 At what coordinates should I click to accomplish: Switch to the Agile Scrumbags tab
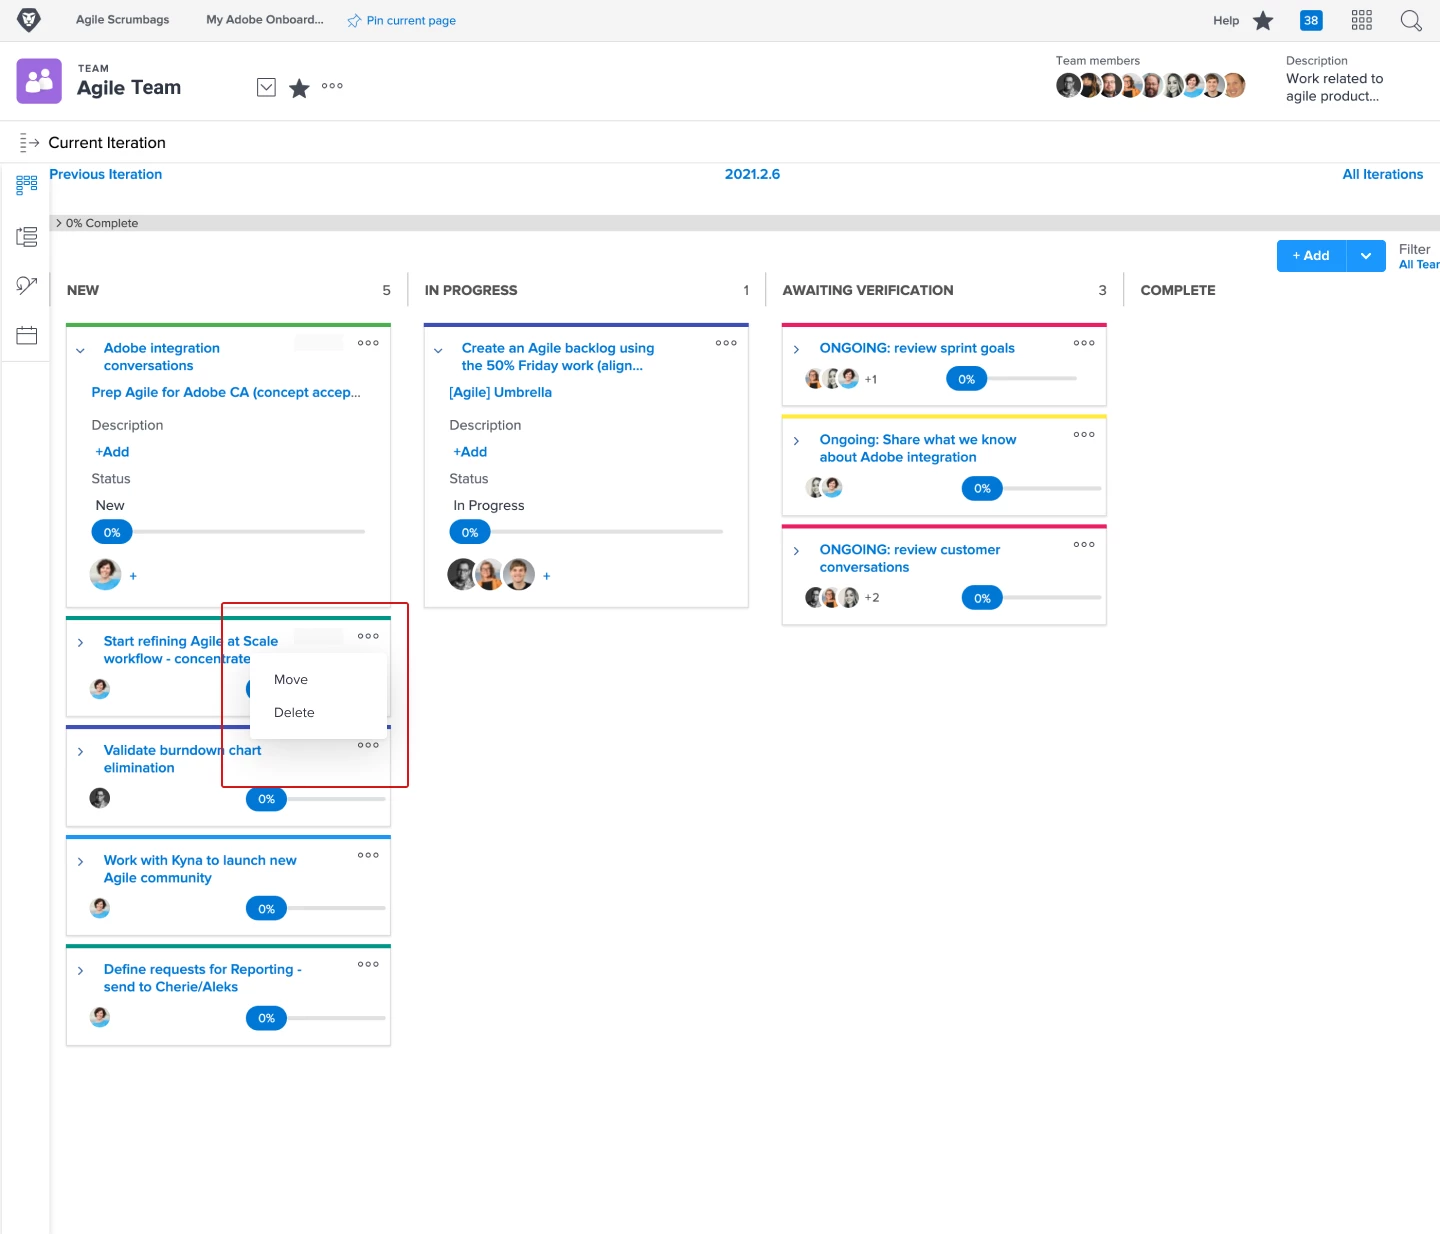[x=123, y=20]
